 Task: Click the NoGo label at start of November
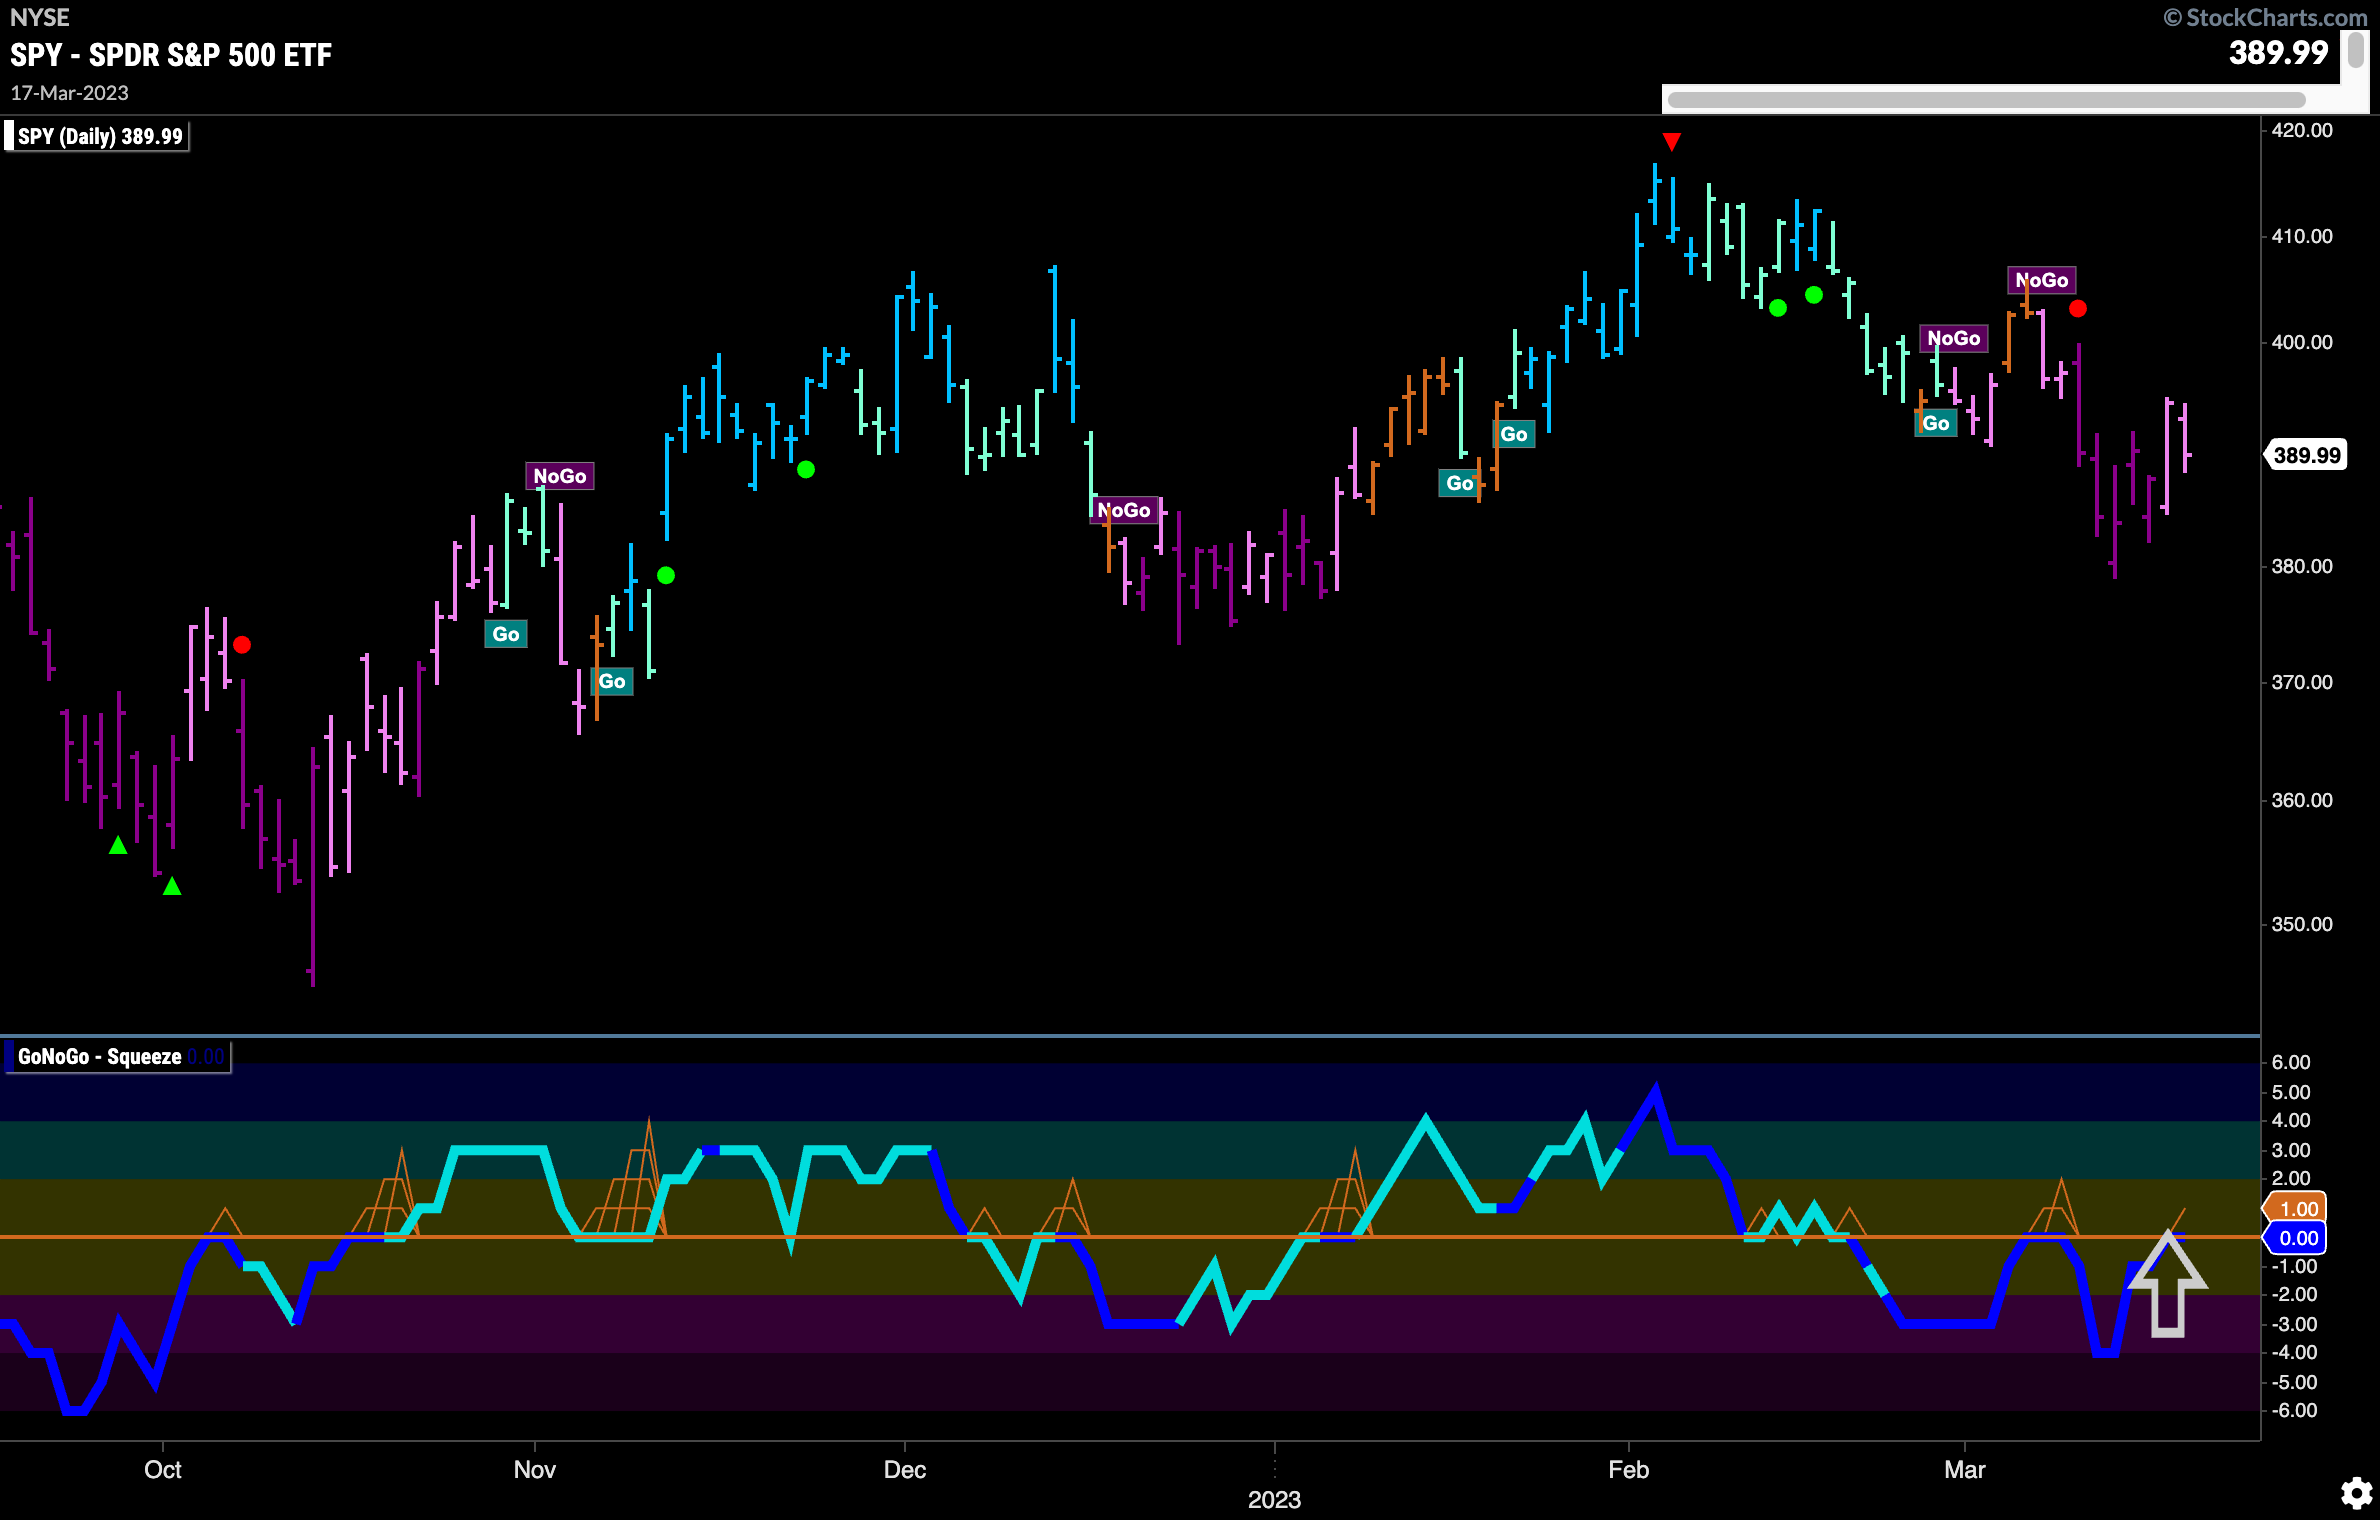point(560,476)
